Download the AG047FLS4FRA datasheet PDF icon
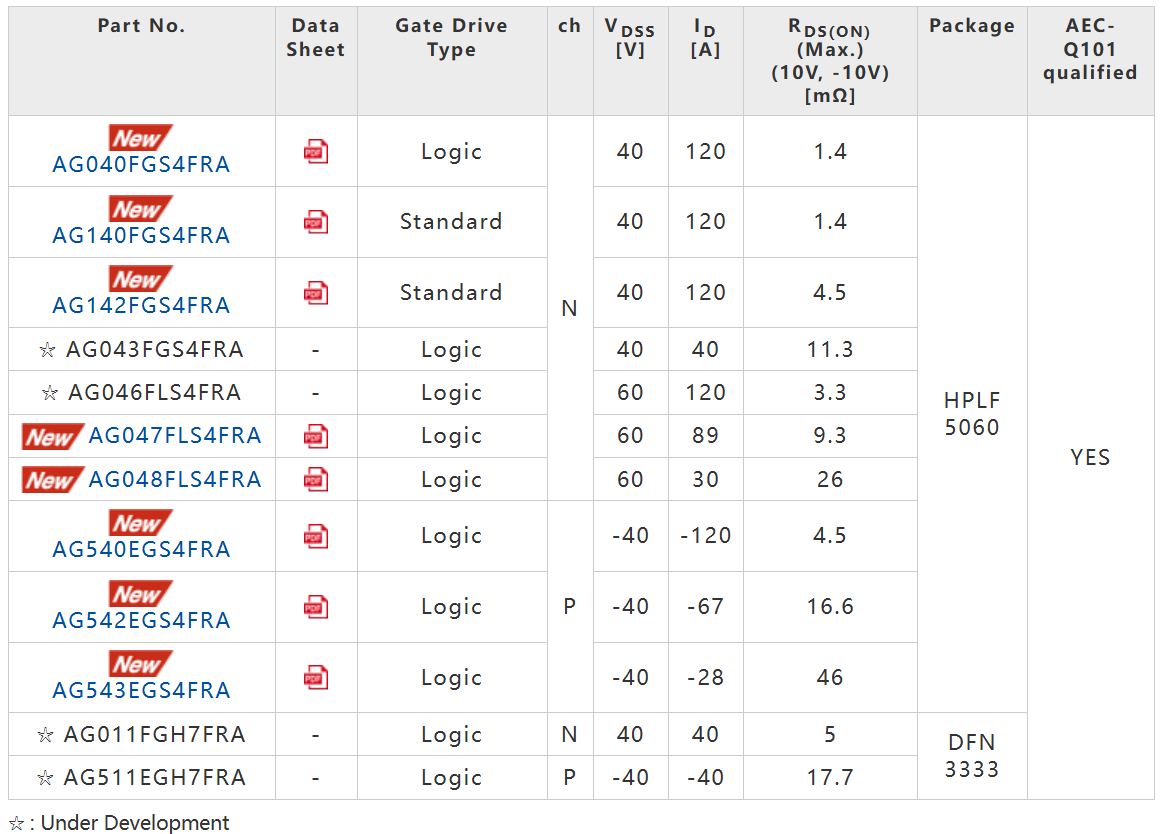Viewport: 1161px width, 834px height. 316,436
